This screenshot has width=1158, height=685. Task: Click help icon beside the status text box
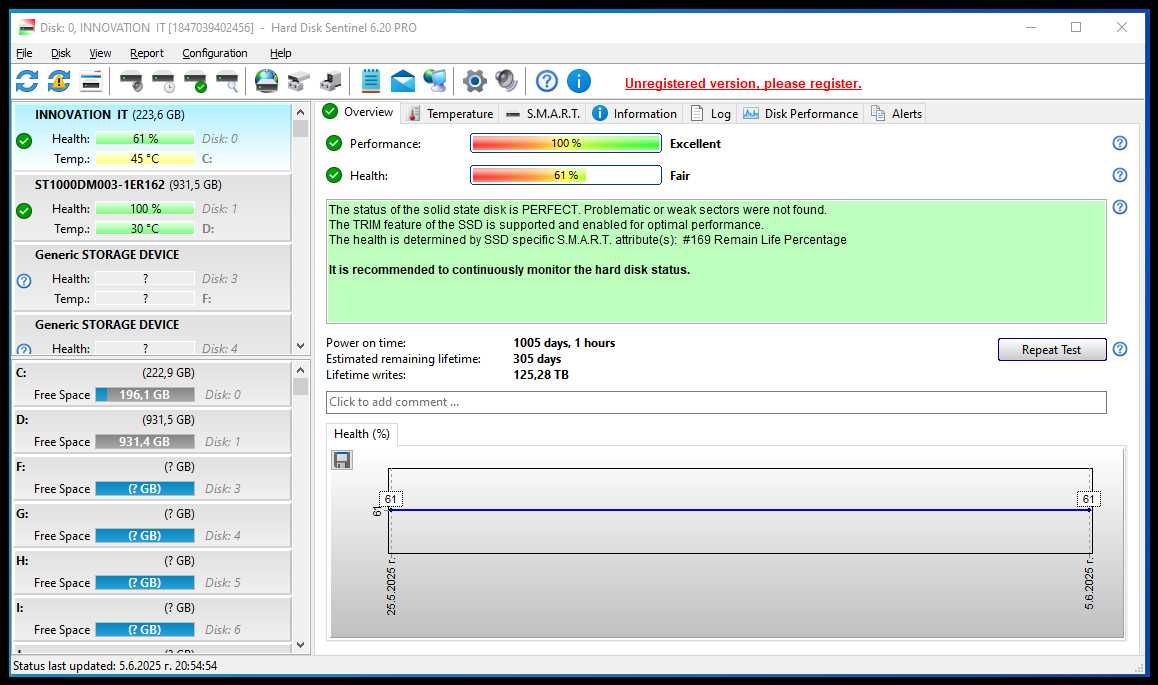(1120, 207)
